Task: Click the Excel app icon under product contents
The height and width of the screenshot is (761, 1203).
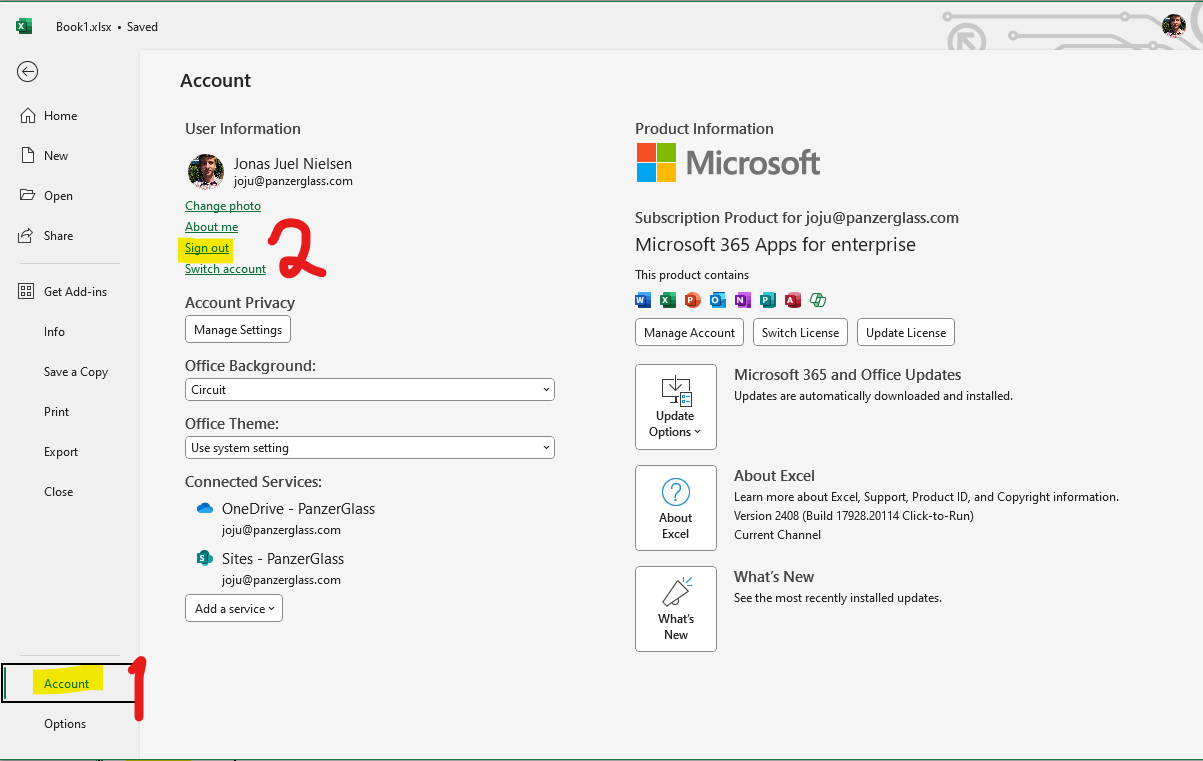Action: (668, 300)
